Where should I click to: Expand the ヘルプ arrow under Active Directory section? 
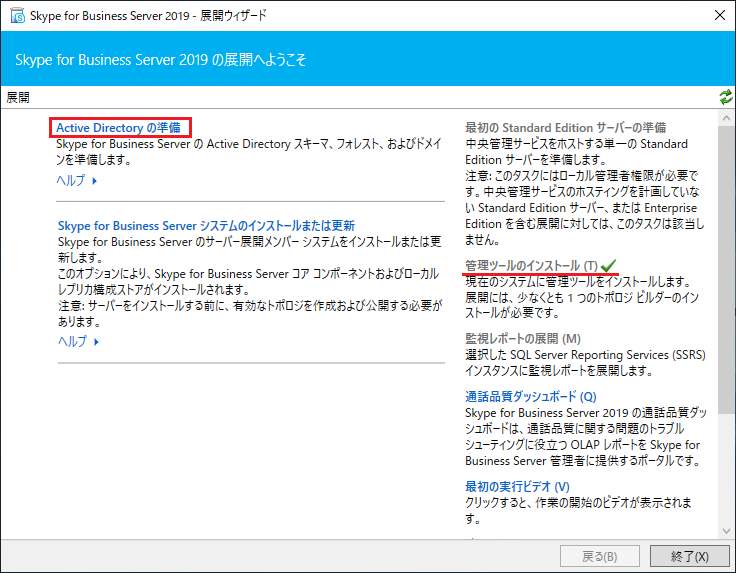tap(95, 181)
